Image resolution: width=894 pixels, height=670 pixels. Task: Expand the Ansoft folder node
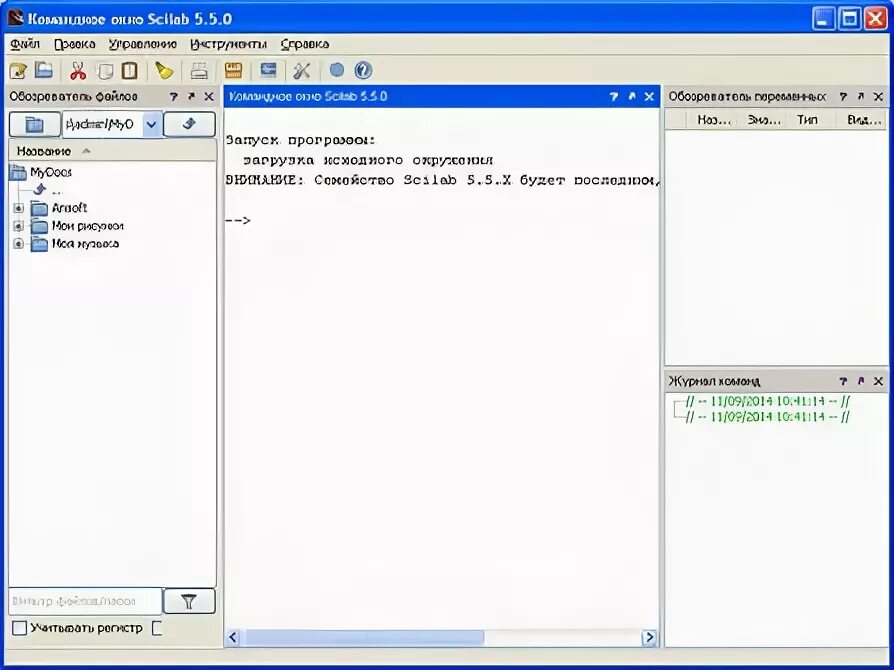tap(18, 208)
